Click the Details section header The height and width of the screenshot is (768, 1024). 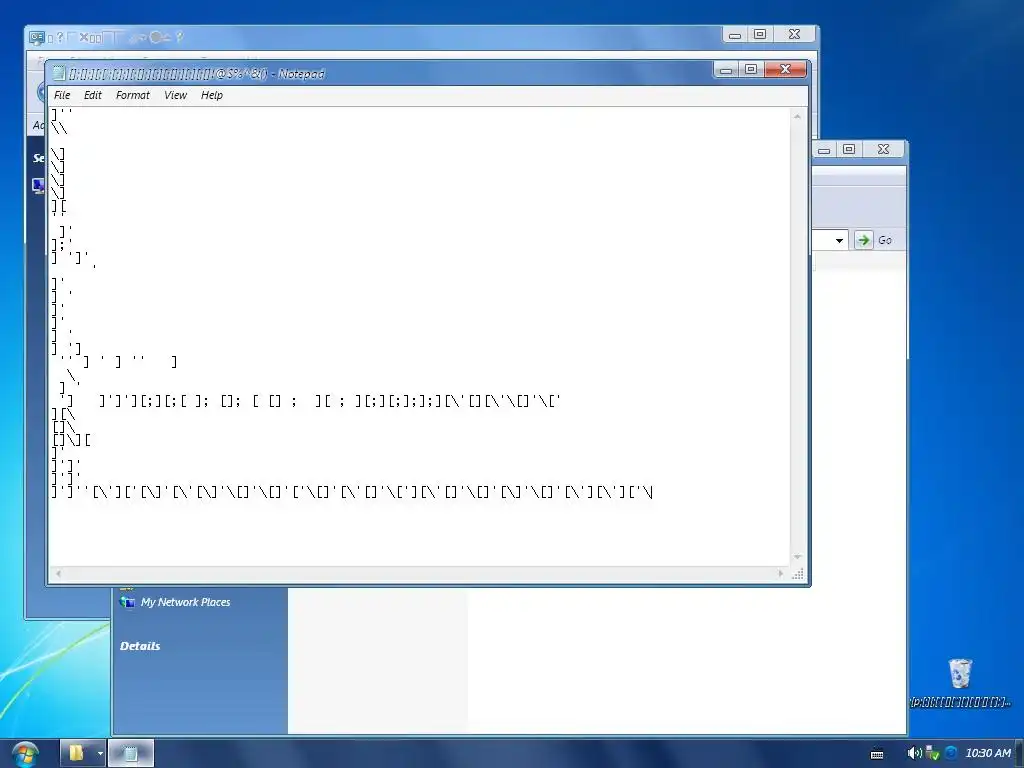point(140,646)
